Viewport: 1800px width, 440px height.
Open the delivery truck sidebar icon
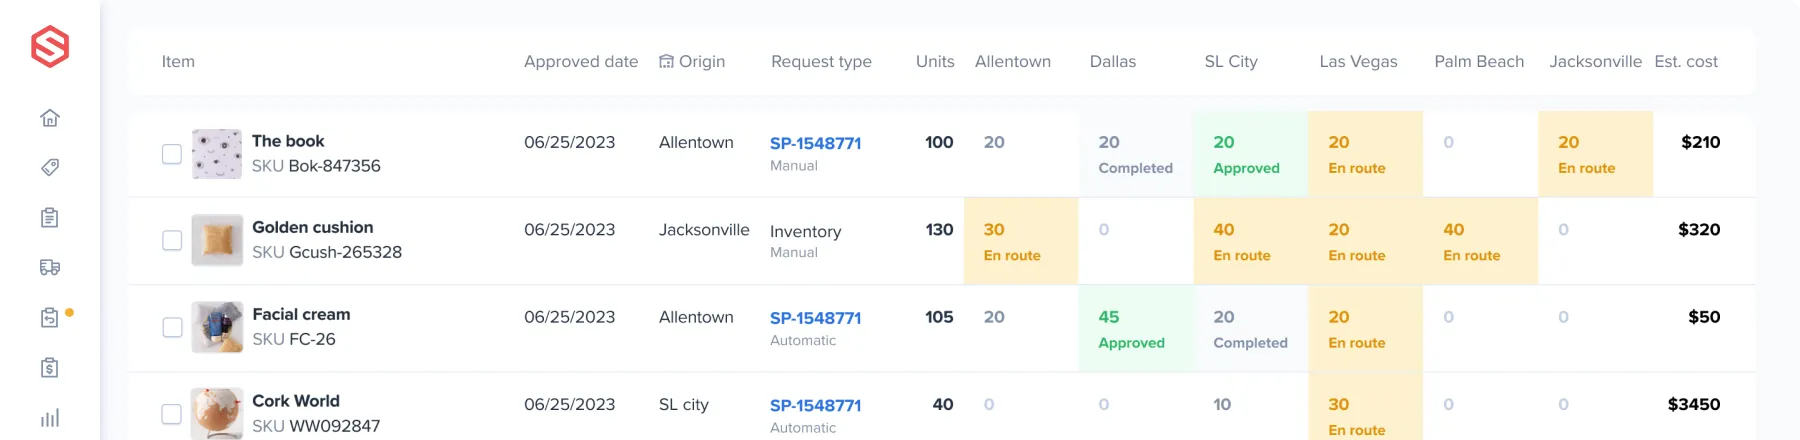click(50, 267)
